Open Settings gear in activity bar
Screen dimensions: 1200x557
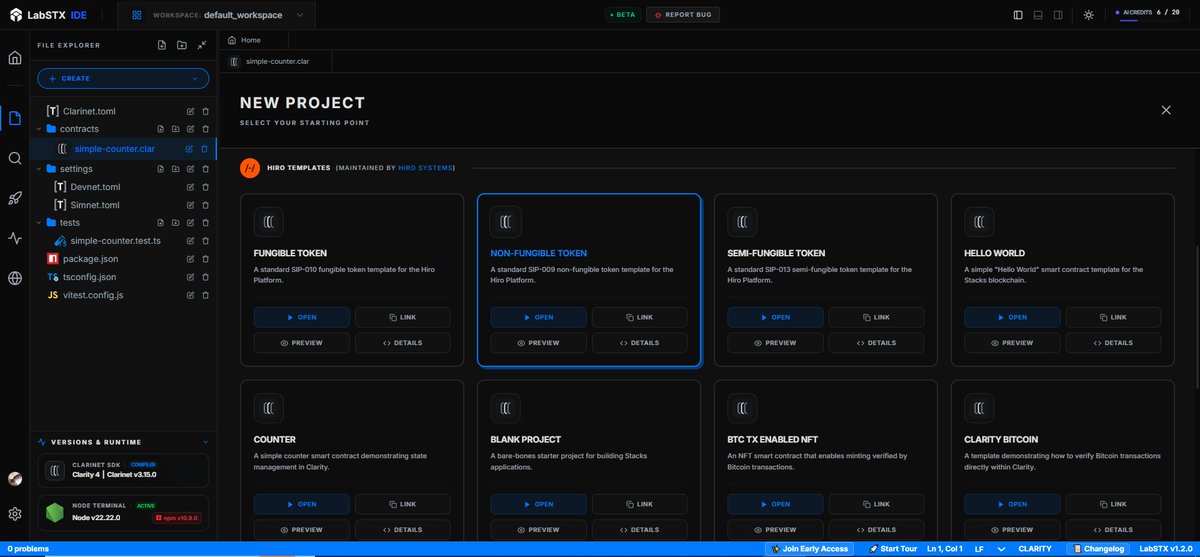click(x=14, y=514)
